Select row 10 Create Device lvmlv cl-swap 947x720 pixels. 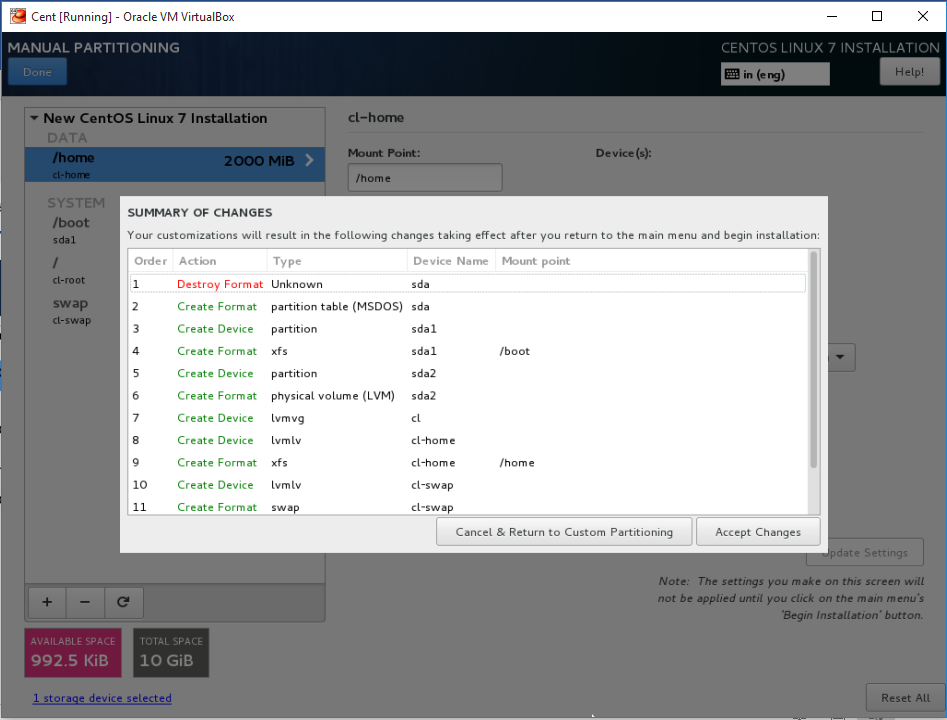(x=467, y=485)
